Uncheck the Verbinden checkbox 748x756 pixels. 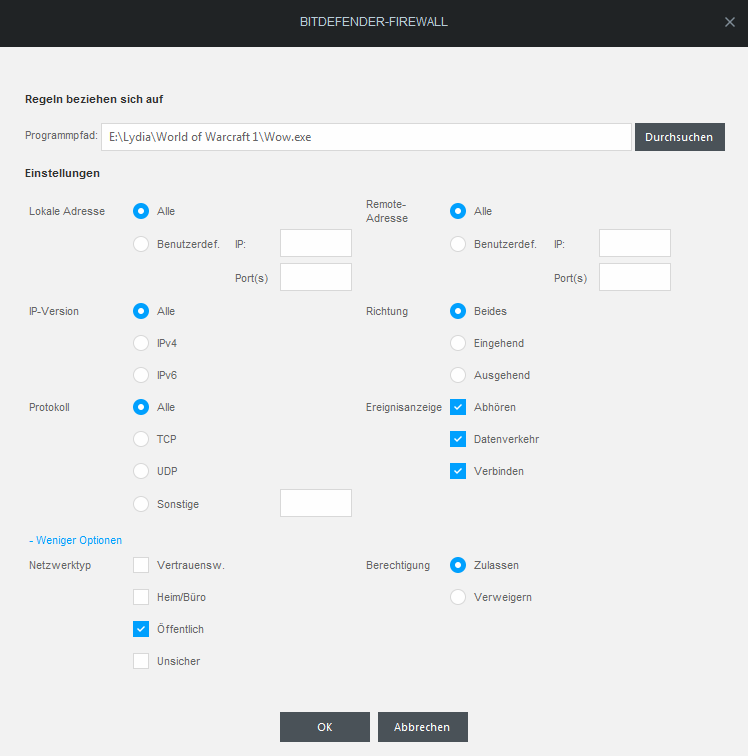(x=458, y=471)
